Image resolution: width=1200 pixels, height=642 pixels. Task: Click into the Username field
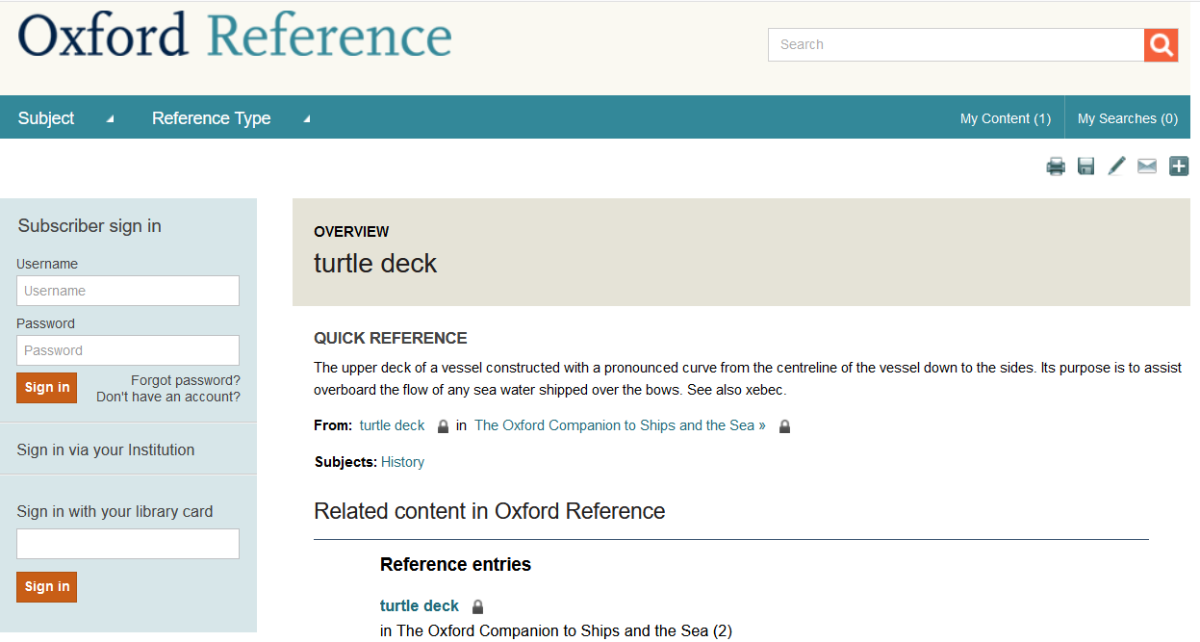(x=128, y=291)
